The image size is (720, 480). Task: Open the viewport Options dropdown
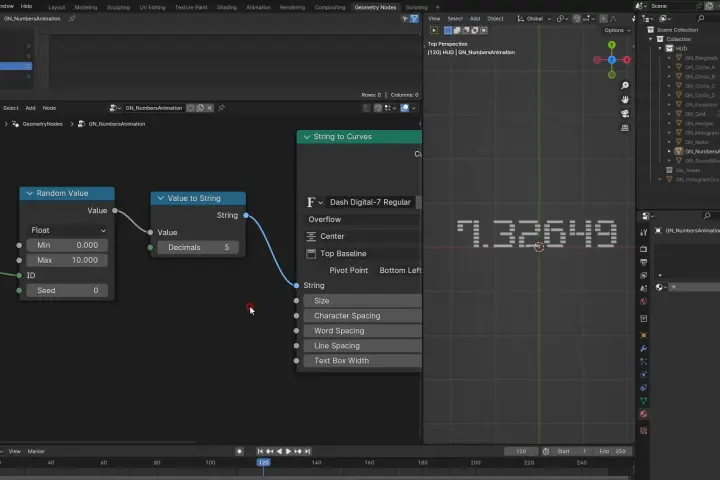point(618,30)
